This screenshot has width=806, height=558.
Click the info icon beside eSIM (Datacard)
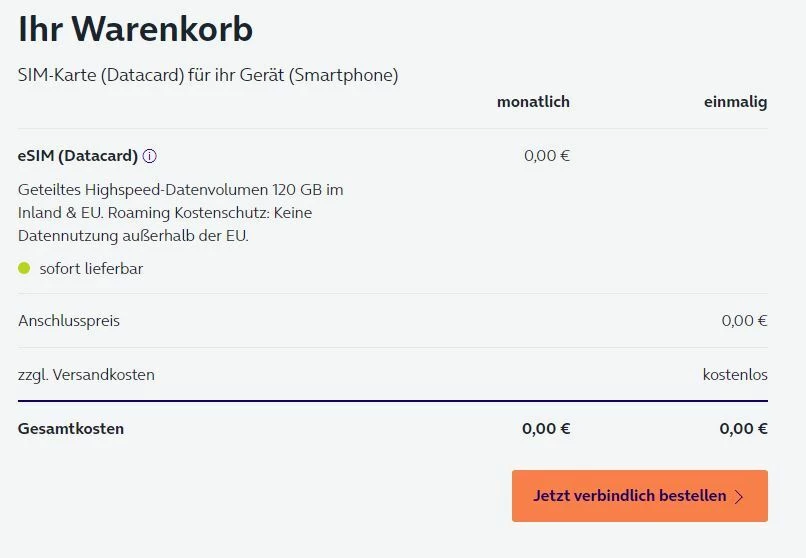150,156
